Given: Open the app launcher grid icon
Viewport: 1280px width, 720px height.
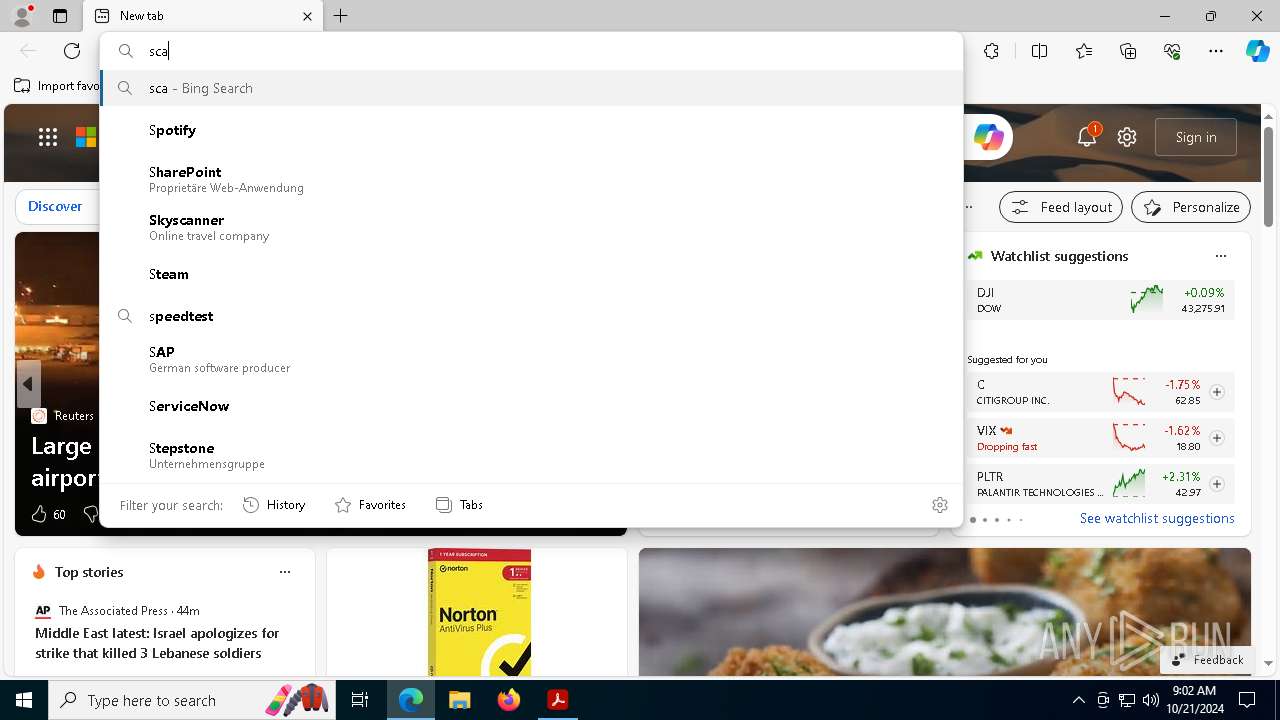Looking at the screenshot, I should tap(48, 137).
